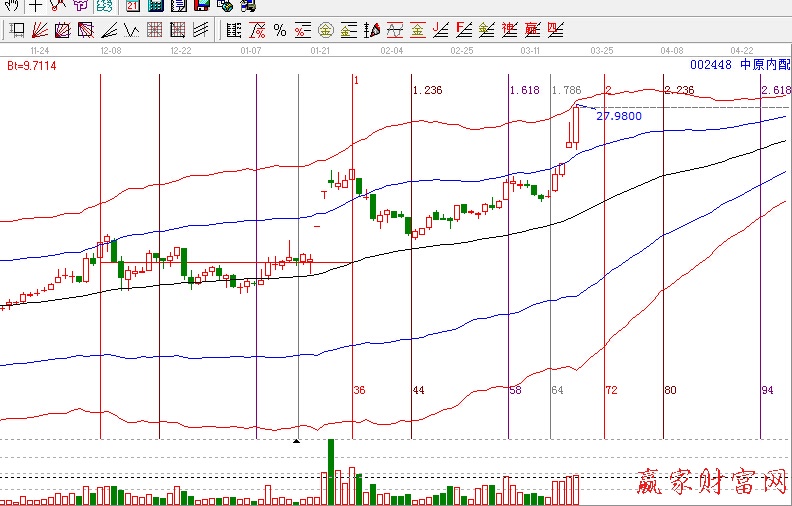Click the 03-25 date on time axis
792x506 pixels.
coord(602,49)
